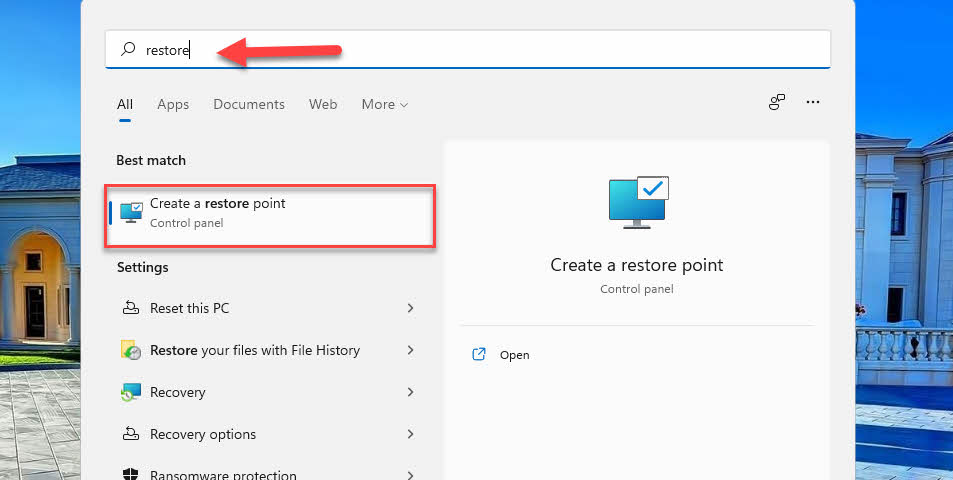953x480 pixels.
Task: Open the three-dot more options menu
Action: coord(813,103)
